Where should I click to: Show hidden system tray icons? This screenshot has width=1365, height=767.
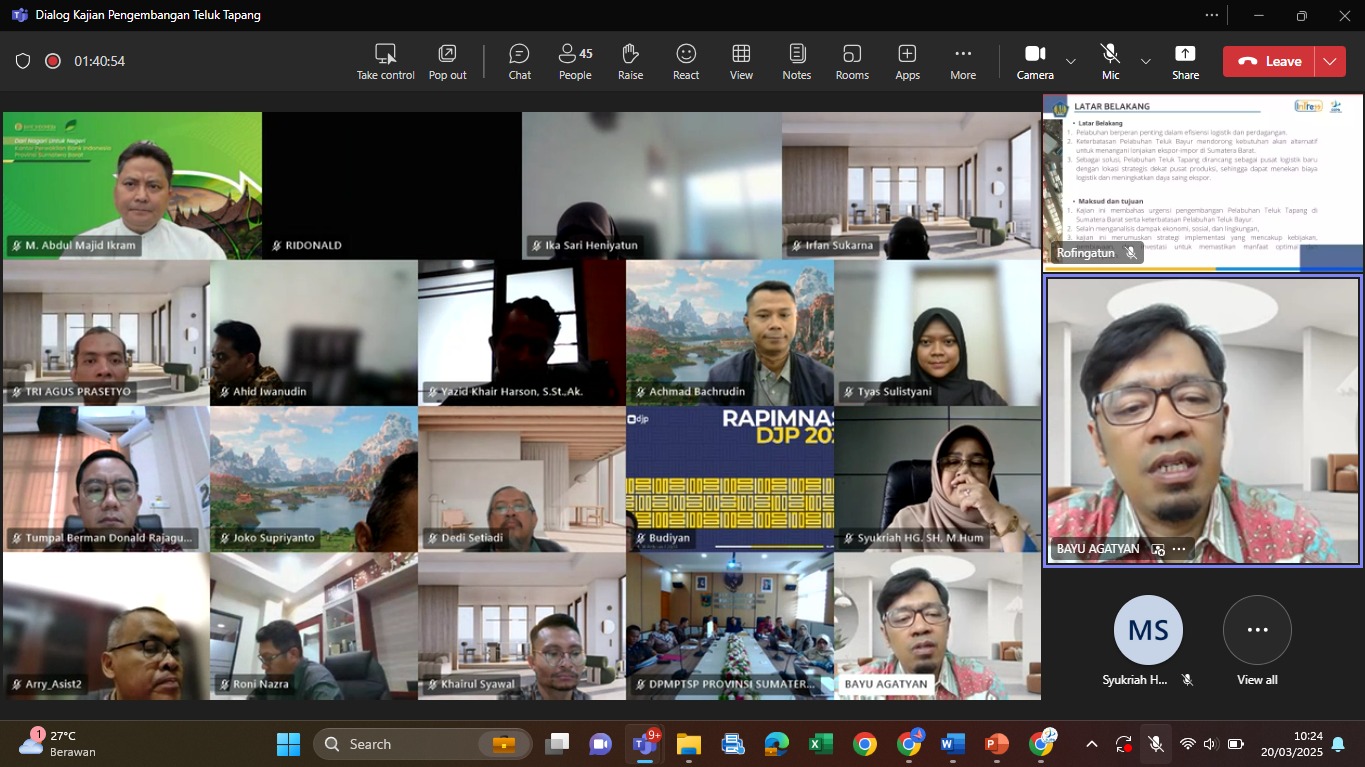(1092, 744)
